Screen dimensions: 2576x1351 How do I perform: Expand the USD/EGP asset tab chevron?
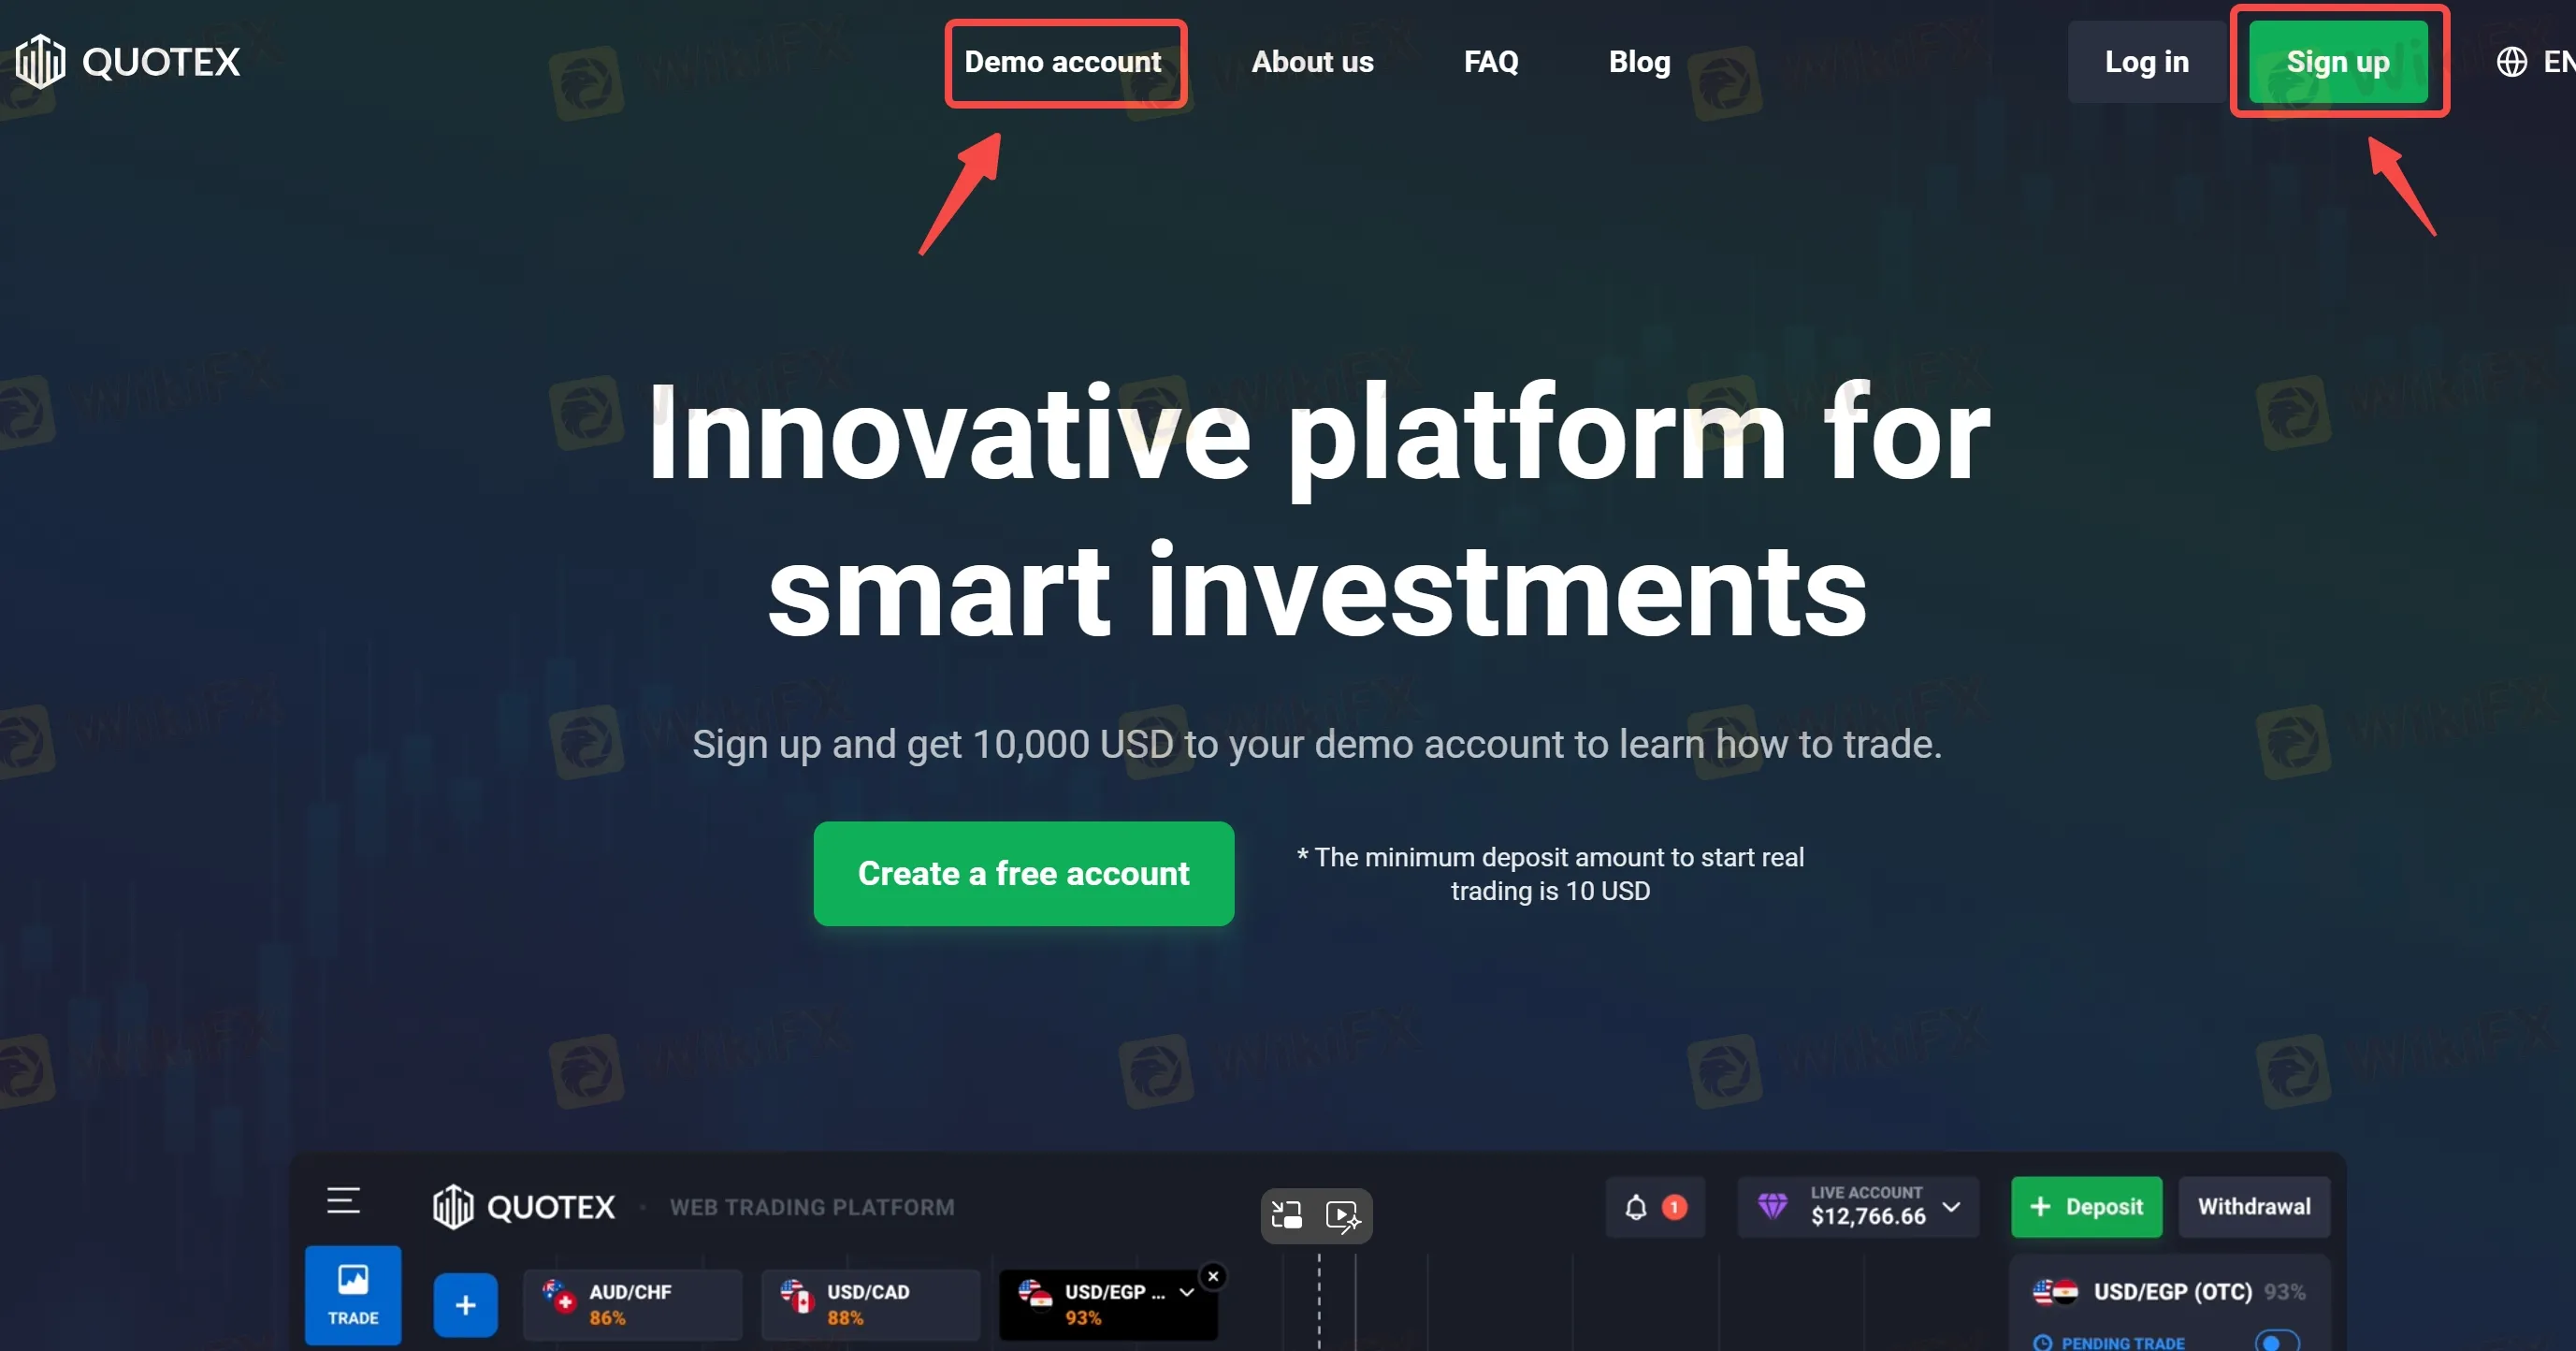coord(1187,1292)
